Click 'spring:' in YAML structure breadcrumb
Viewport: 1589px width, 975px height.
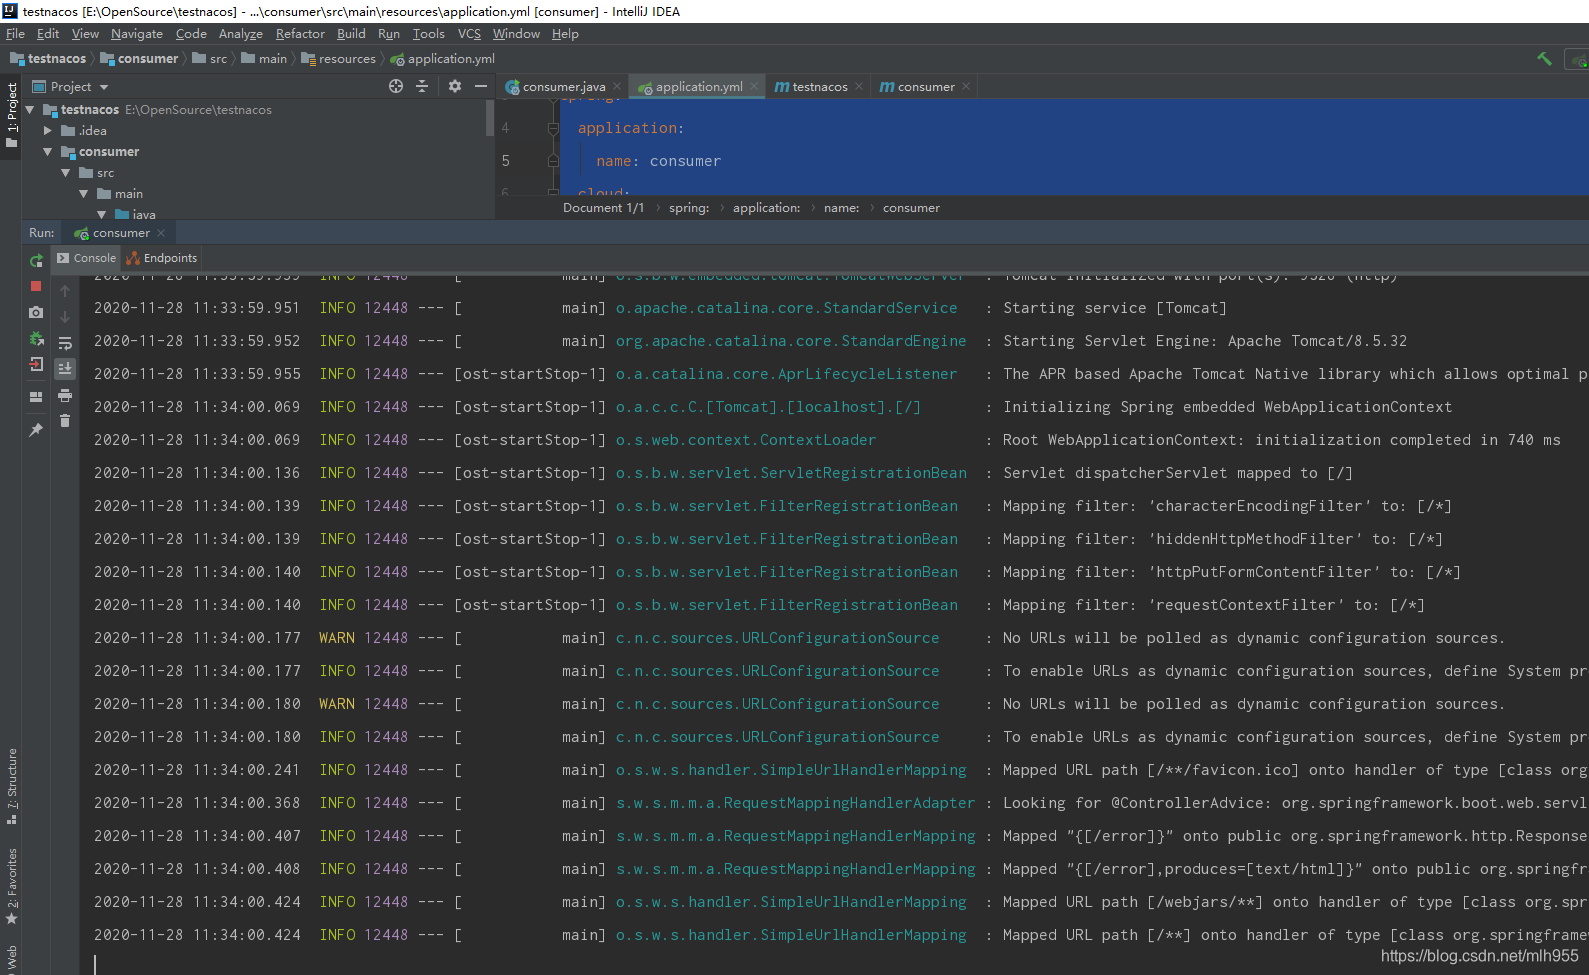689,208
